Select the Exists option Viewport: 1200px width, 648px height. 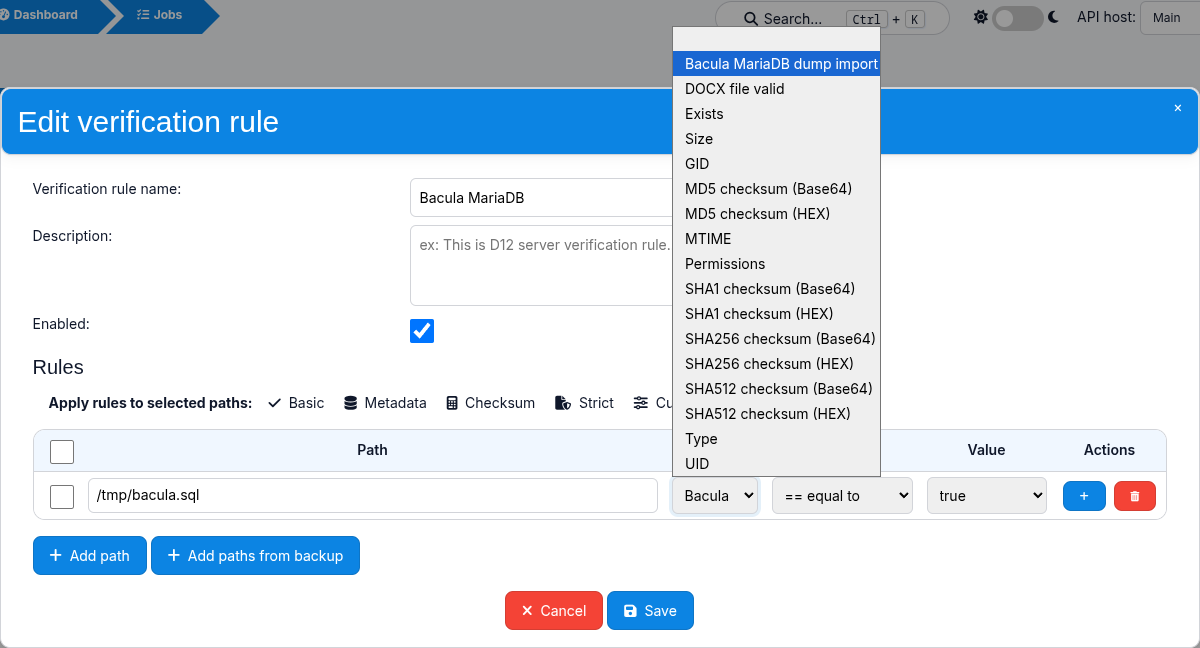[777, 114]
